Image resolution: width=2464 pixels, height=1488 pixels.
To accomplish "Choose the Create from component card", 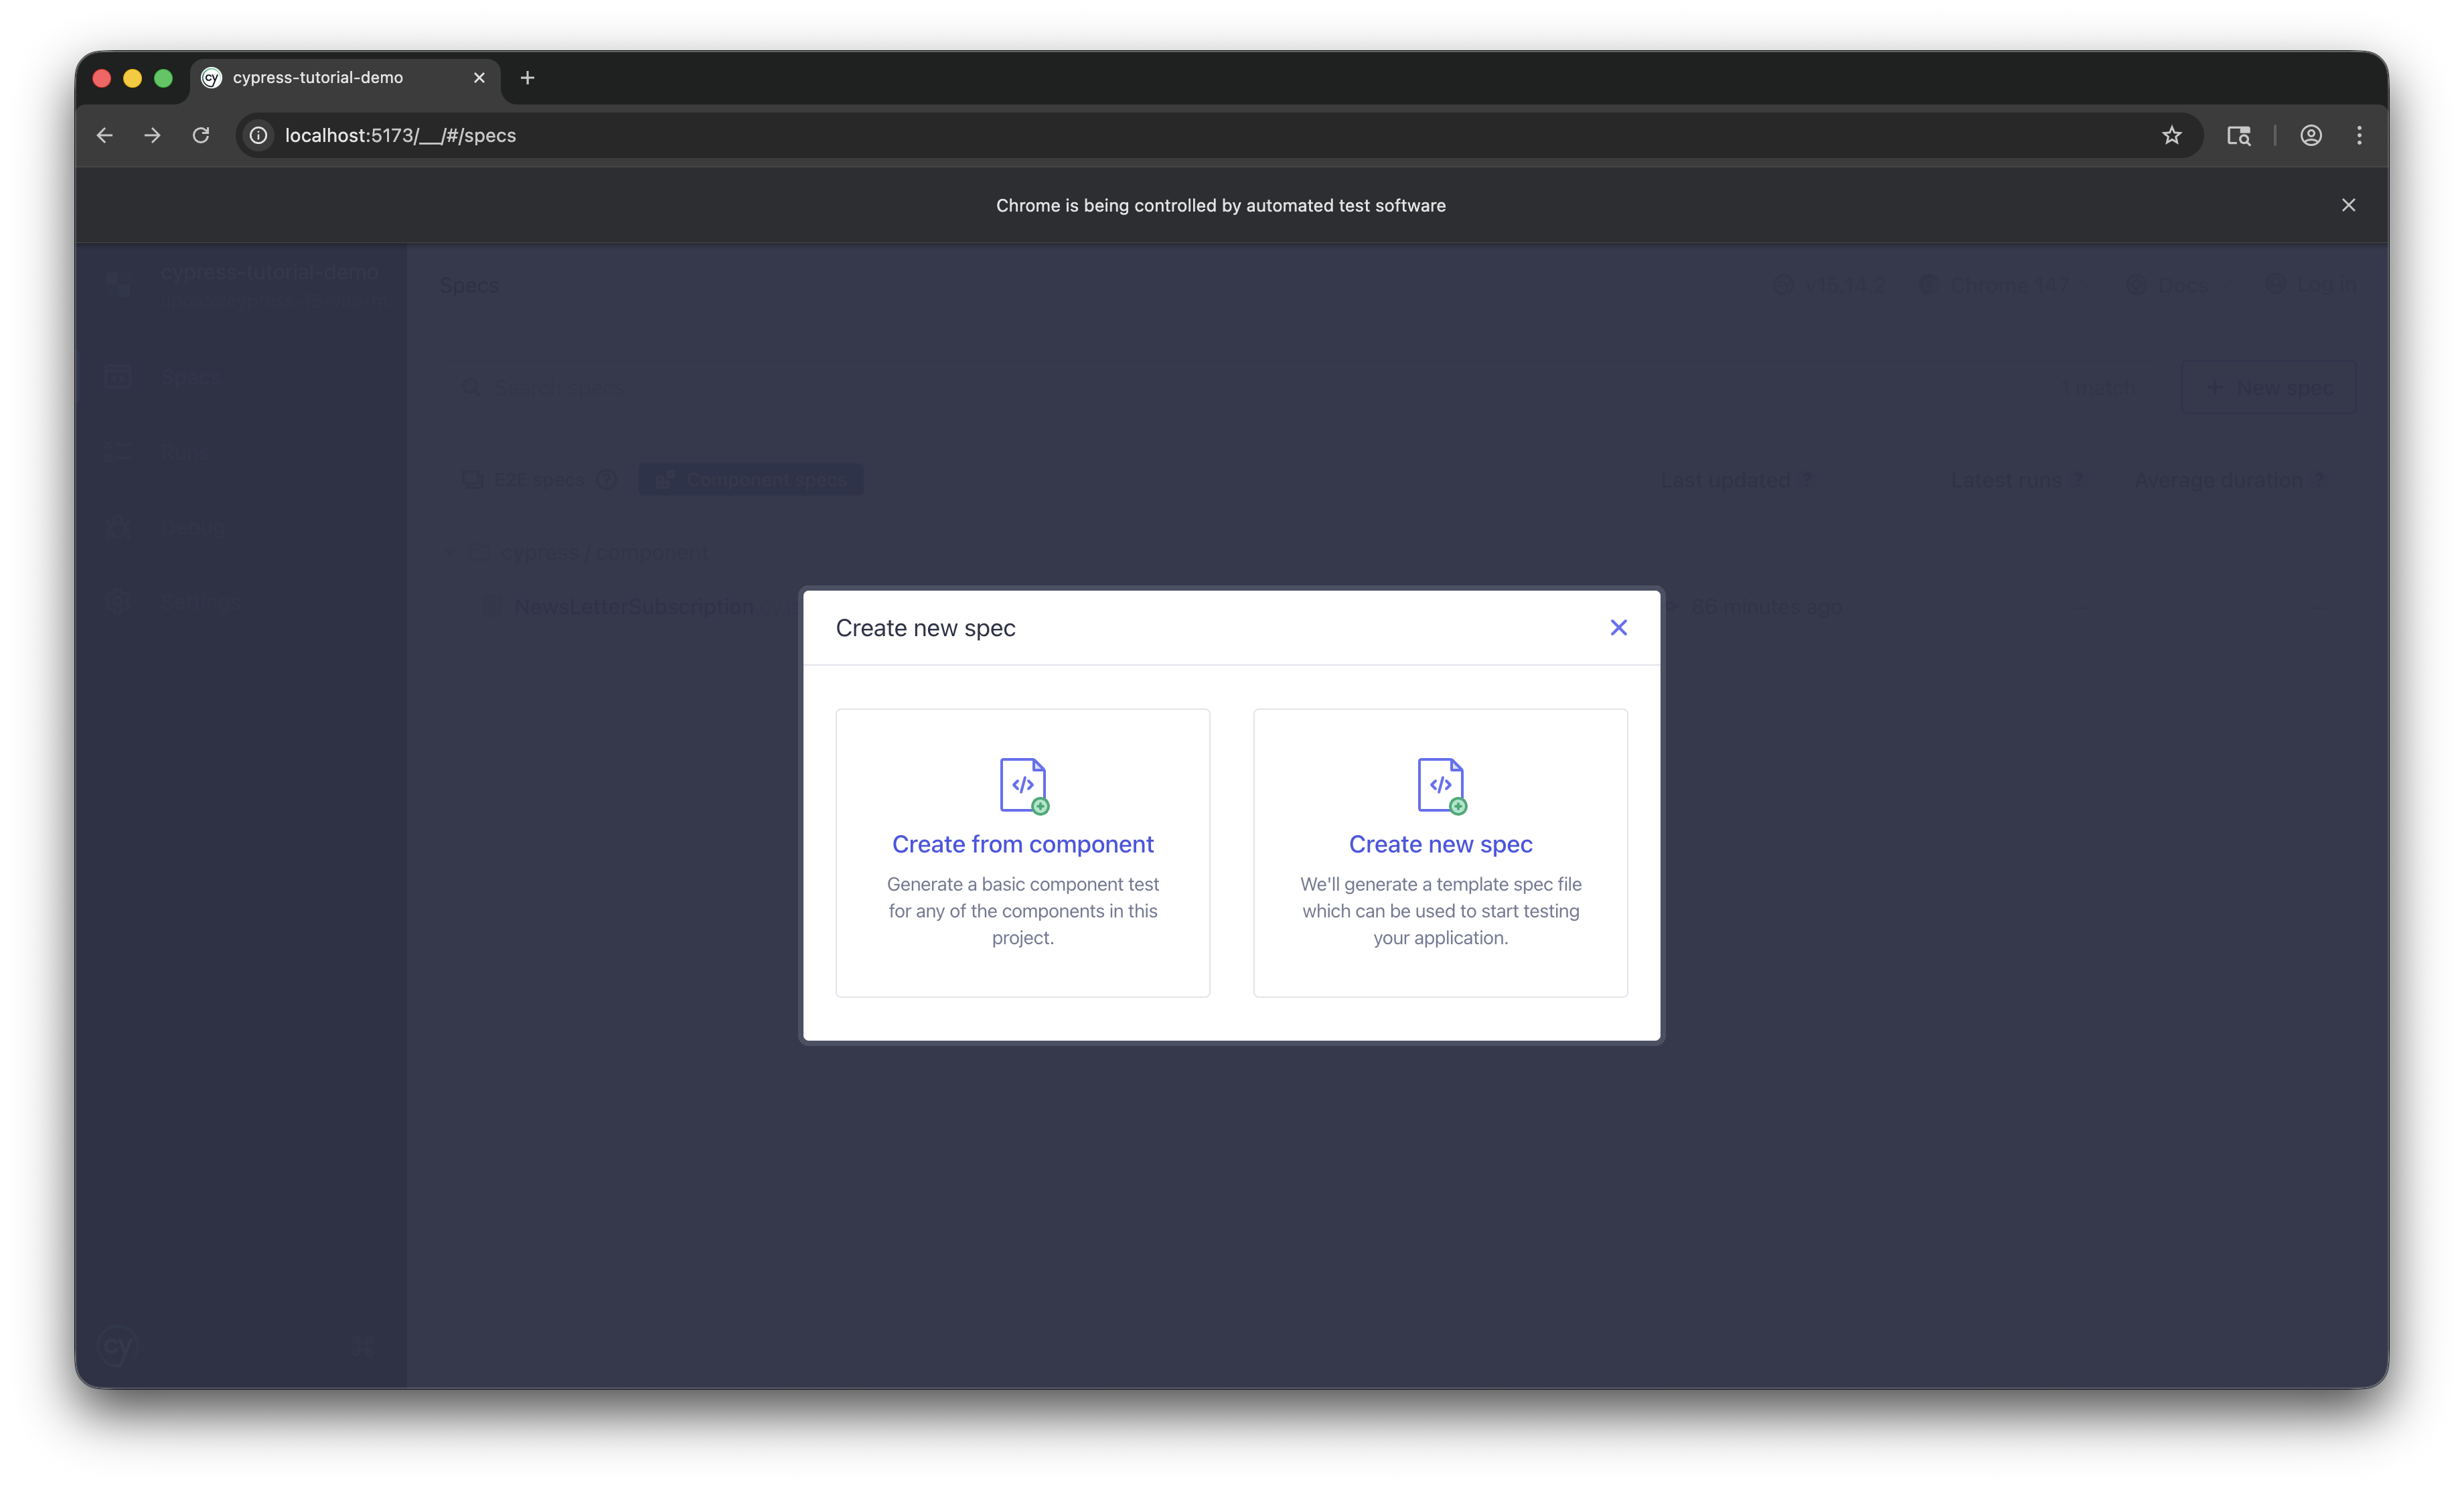I will tap(1022, 852).
